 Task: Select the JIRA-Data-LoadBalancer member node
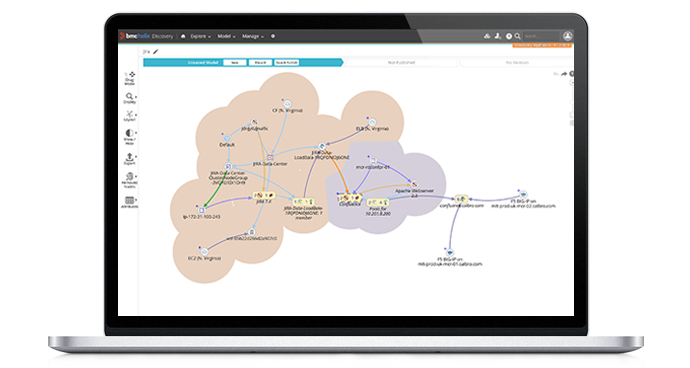(x=304, y=202)
